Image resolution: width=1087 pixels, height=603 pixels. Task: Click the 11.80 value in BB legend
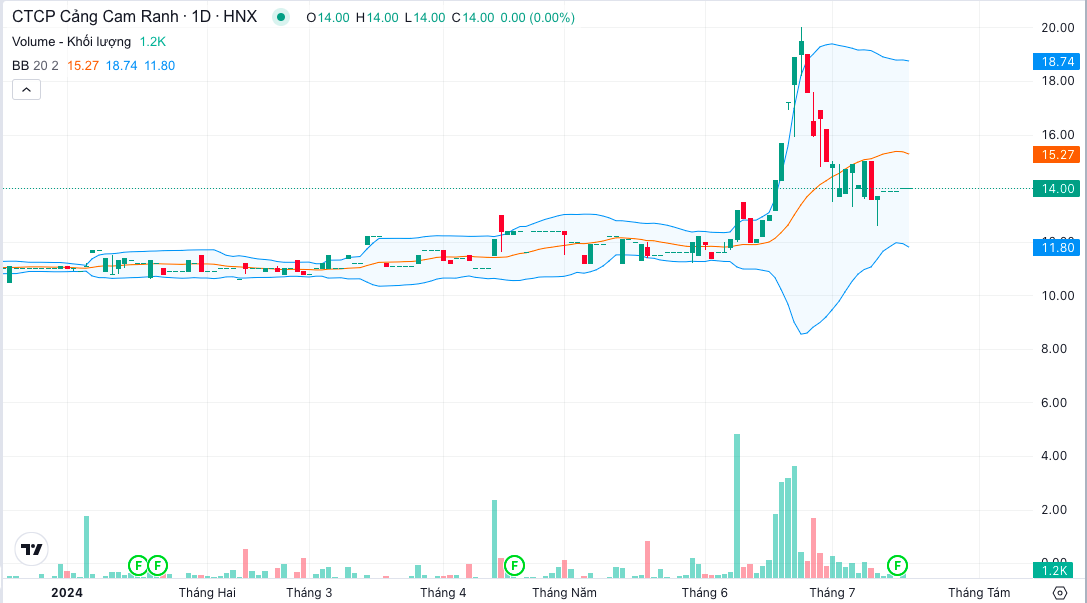tap(159, 66)
